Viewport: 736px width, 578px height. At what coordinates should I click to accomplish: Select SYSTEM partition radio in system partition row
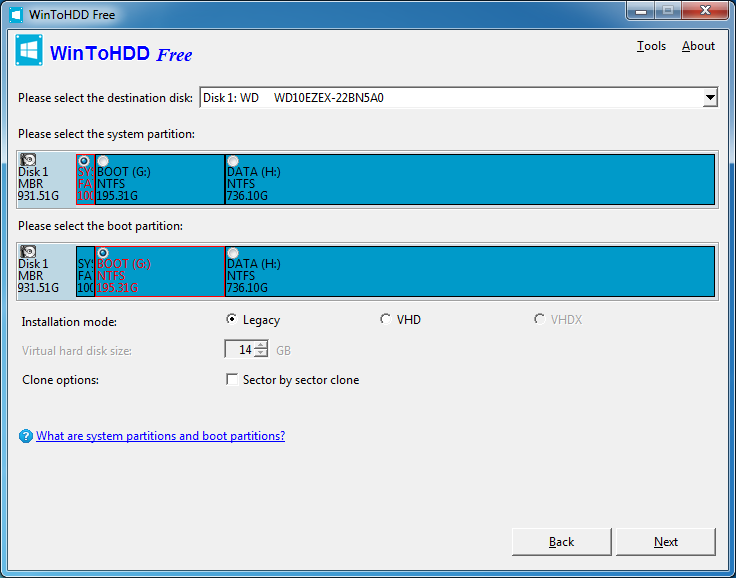(x=84, y=161)
